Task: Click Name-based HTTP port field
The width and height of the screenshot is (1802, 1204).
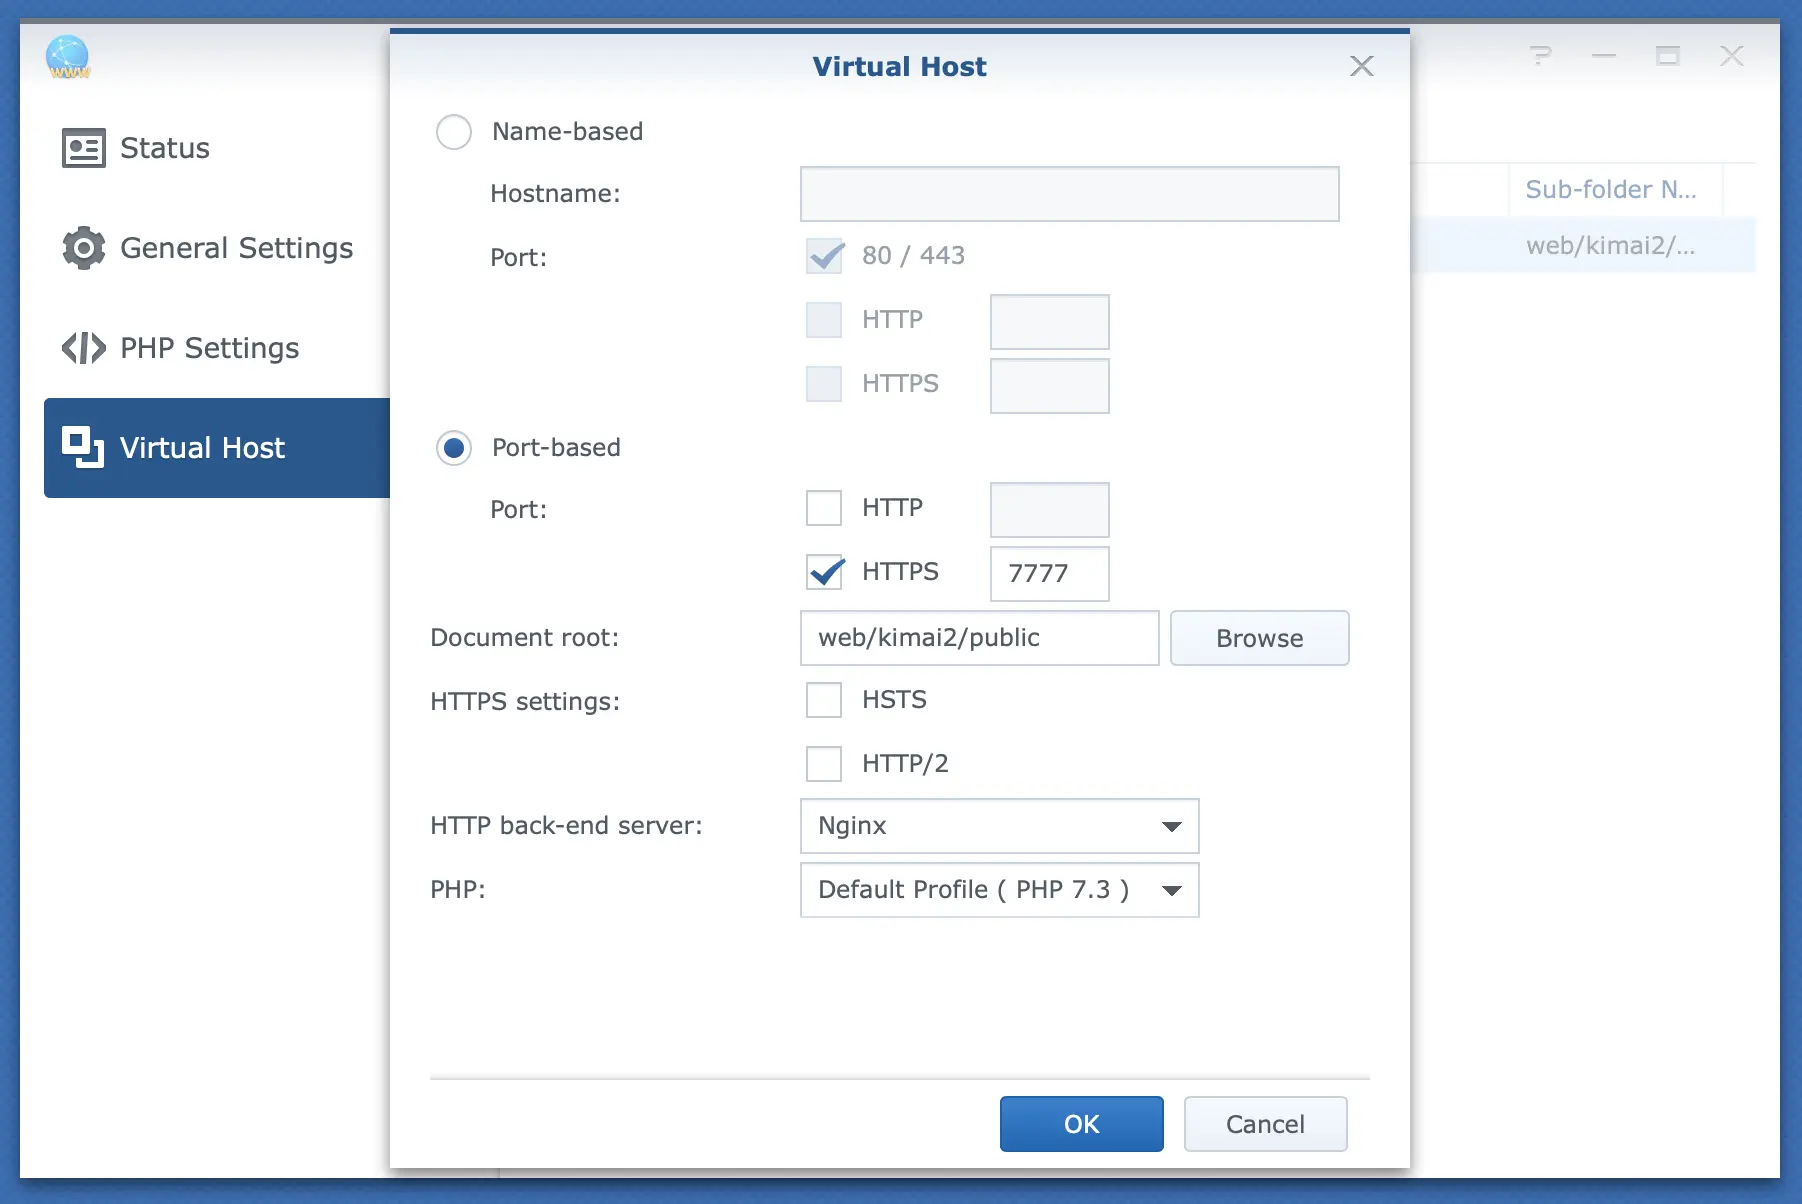Action: pos(1049,322)
